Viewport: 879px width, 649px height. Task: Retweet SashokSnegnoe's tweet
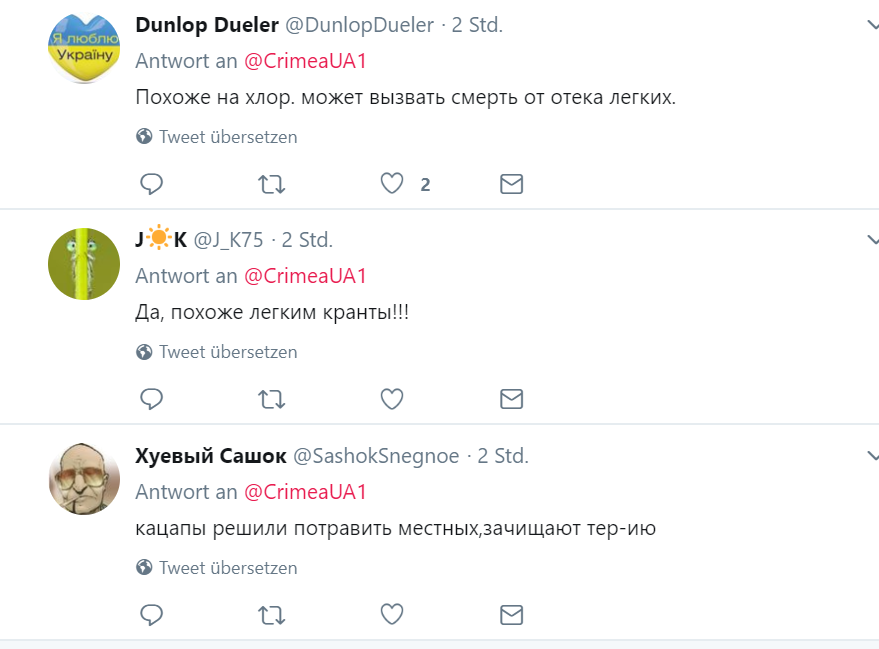tap(271, 614)
